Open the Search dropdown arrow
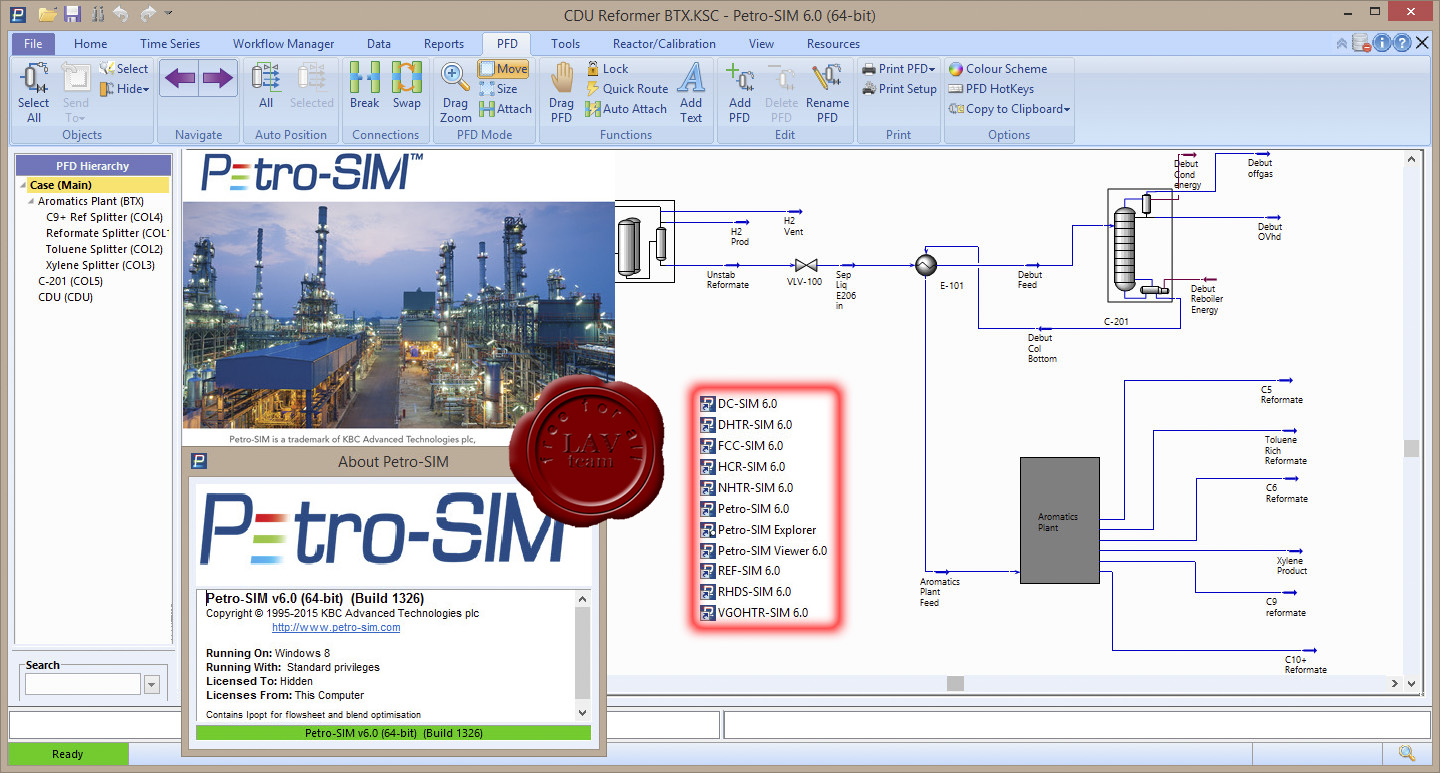The height and width of the screenshot is (773, 1440). (152, 685)
